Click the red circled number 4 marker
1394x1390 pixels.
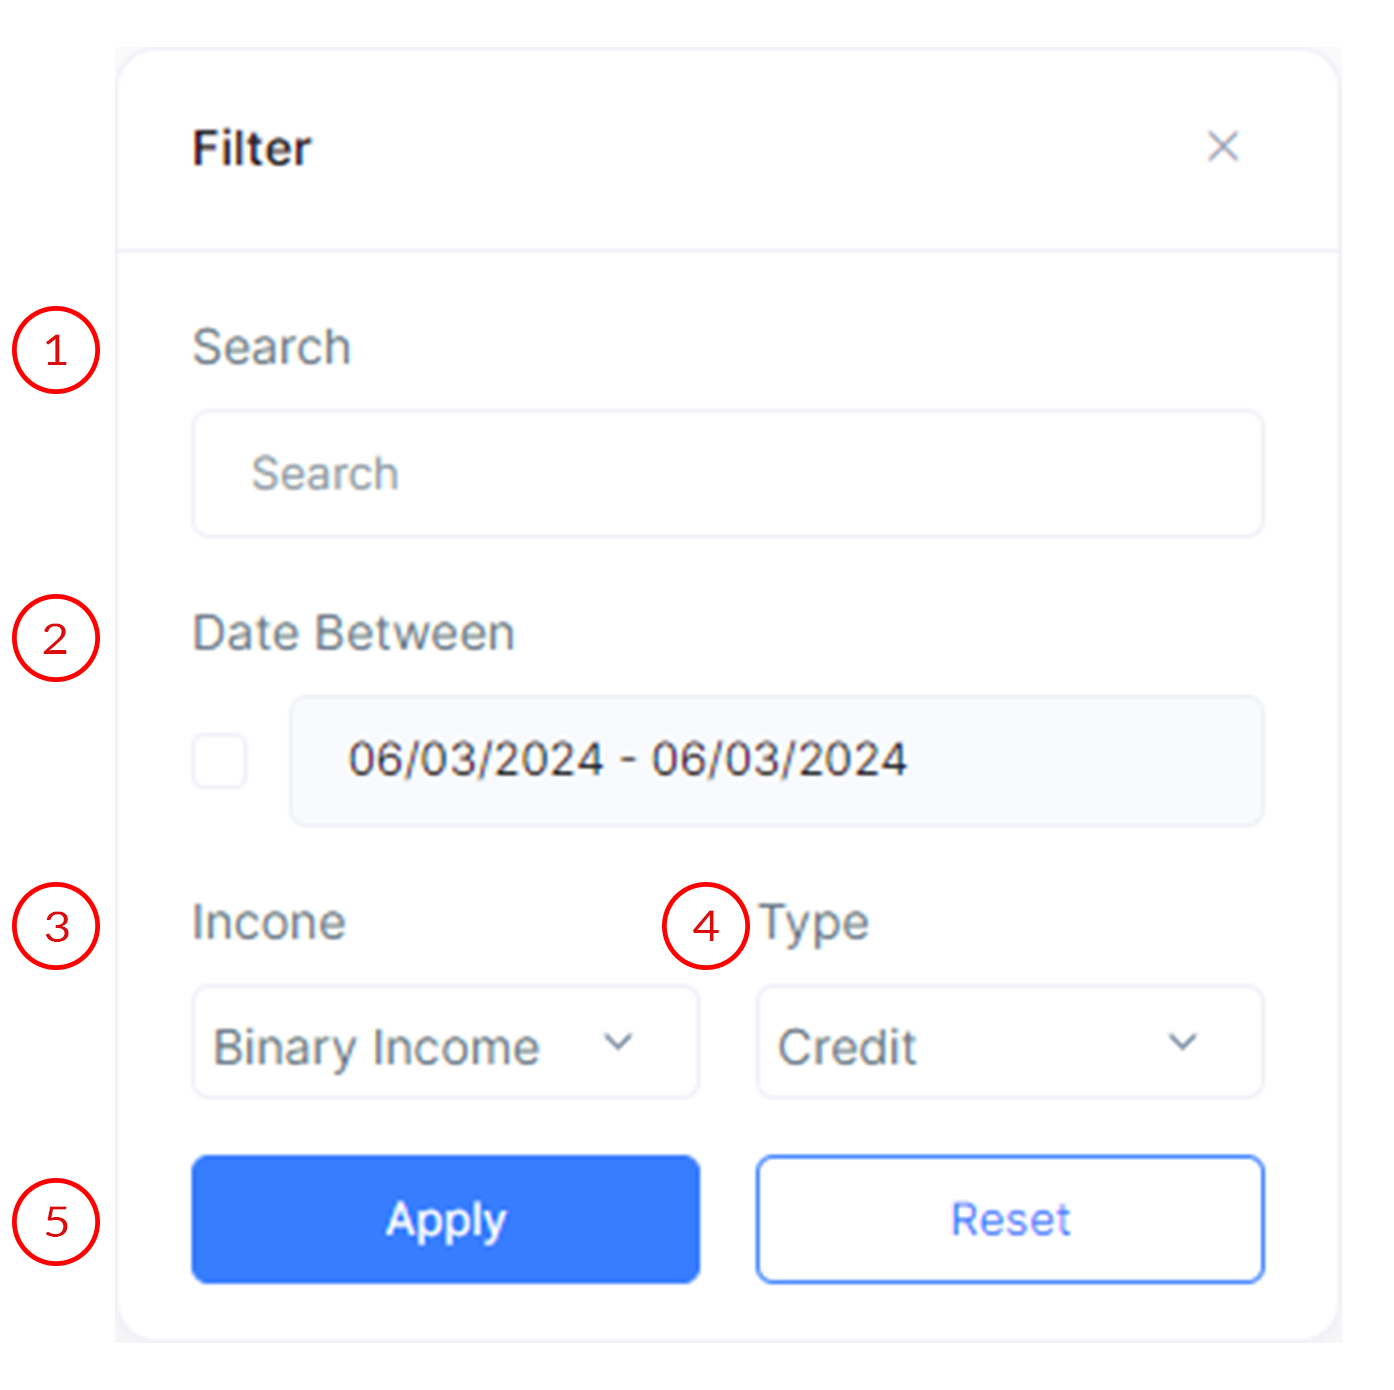pos(706,926)
